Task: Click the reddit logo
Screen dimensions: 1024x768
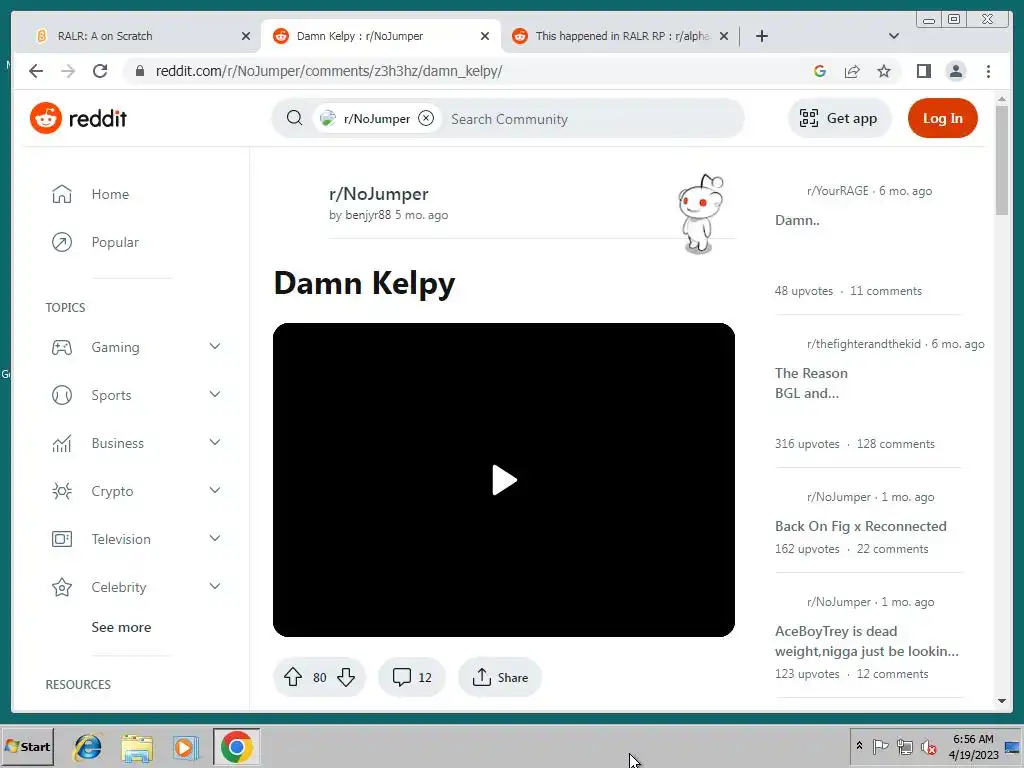Action: 78,118
